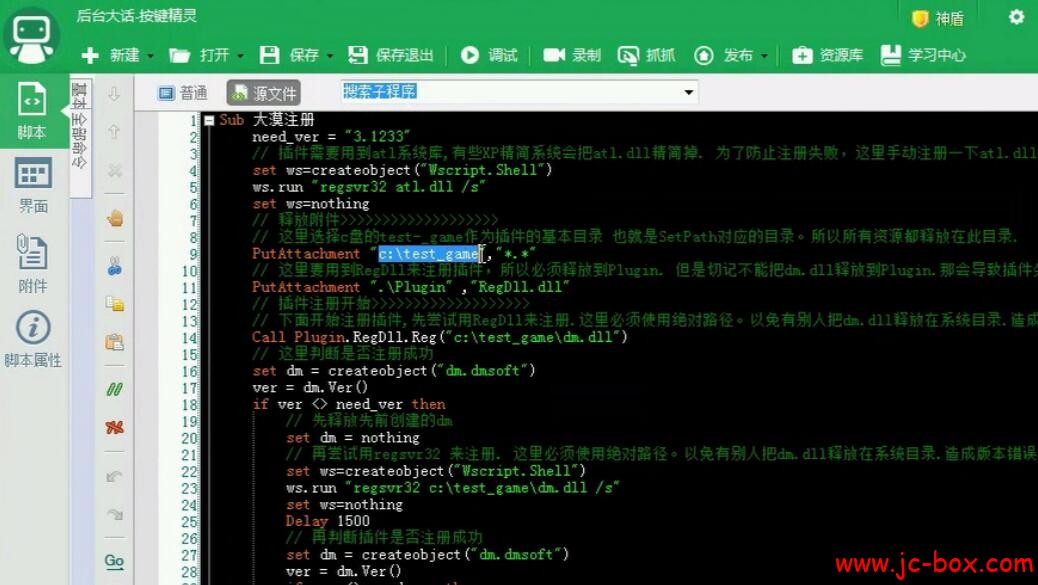This screenshot has height=585, width=1038.
Task: Click the 'Call Plugin.RegDll.Reg' line
Action: [x=440, y=337]
